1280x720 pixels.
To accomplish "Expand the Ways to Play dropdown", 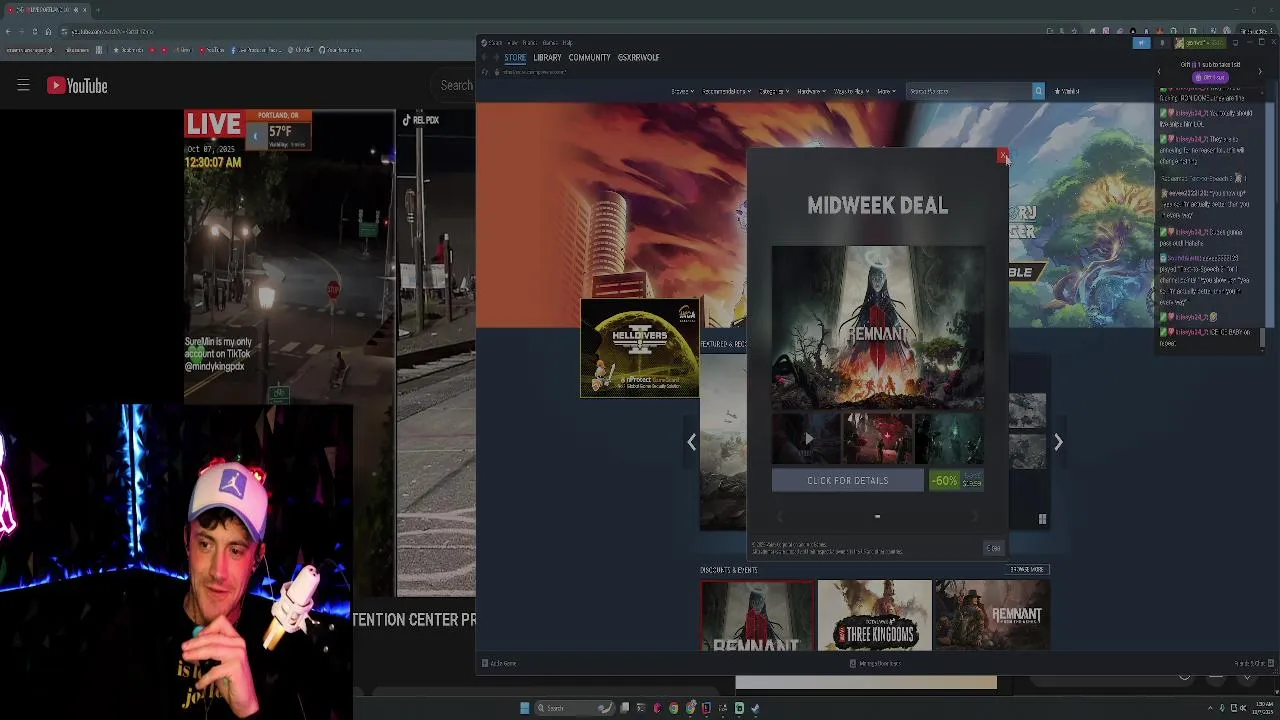I will coord(851,91).
